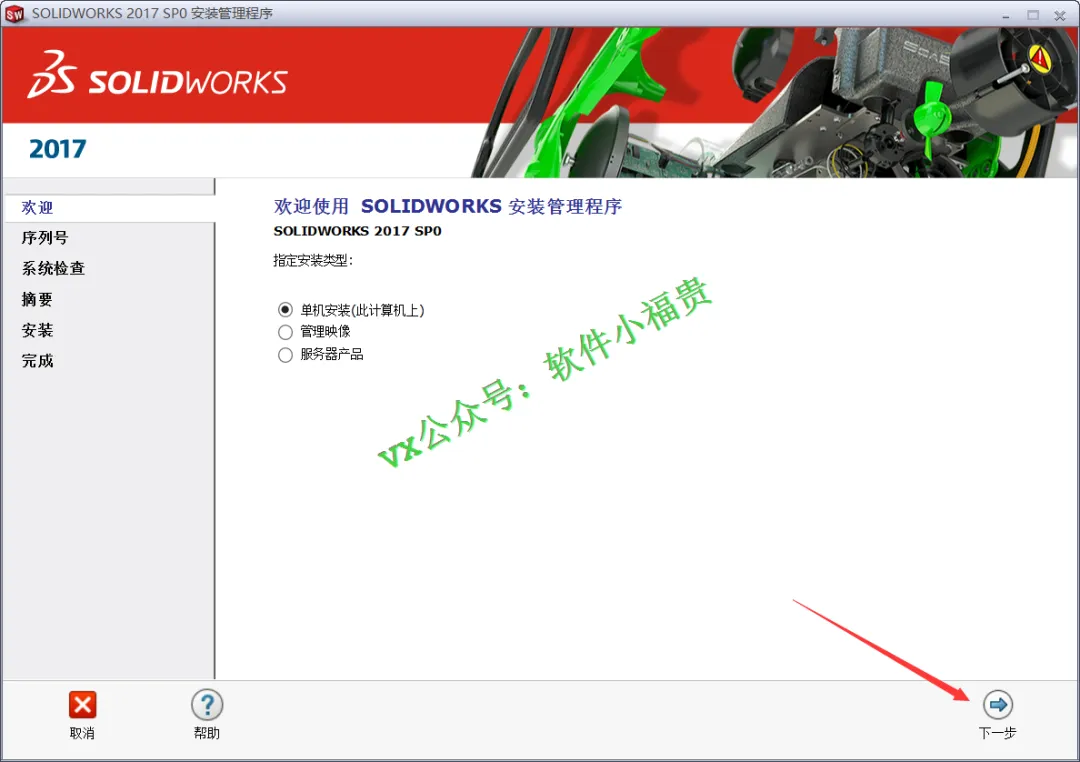The image size is (1080, 762).
Task: Click the Next step arrow icon
Action: pos(997,705)
